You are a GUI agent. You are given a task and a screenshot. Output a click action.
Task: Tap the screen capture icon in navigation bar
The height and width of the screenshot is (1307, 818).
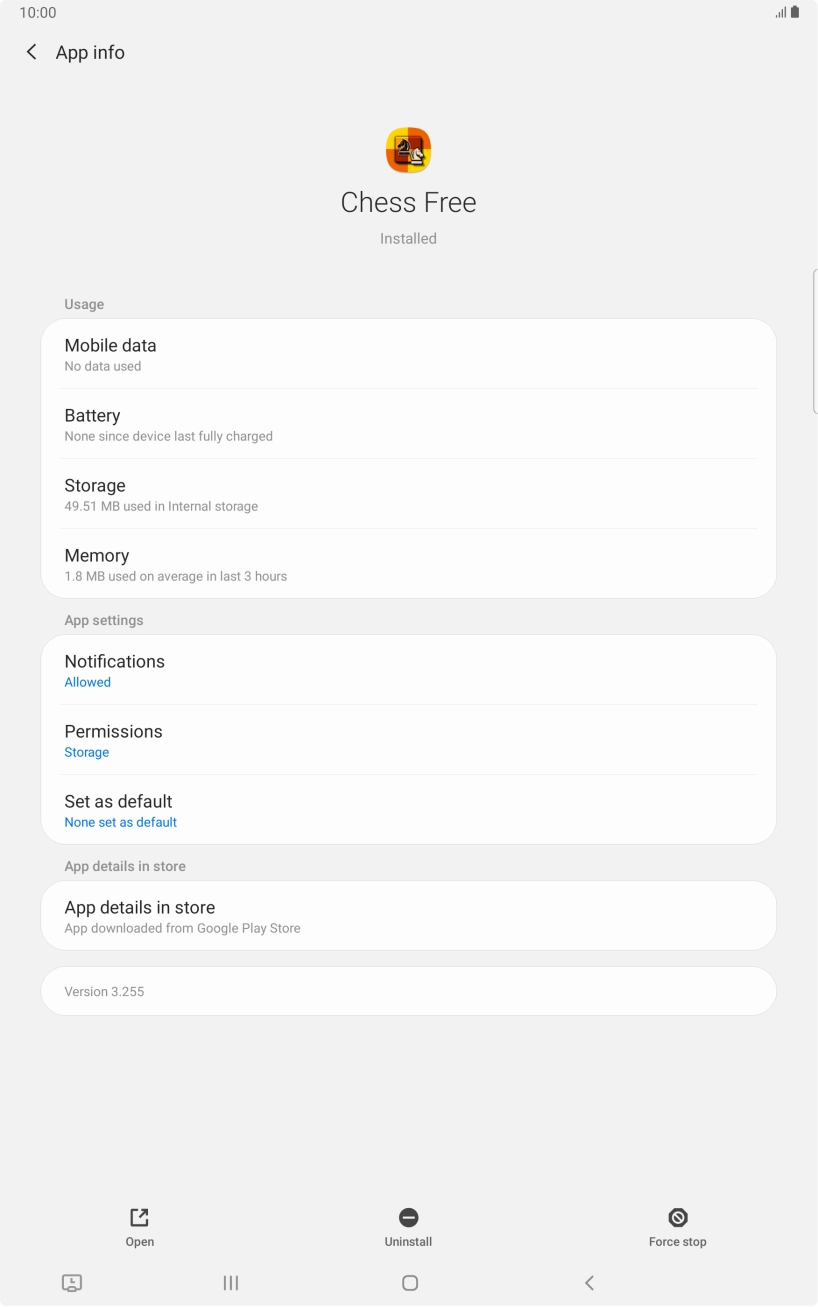click(x=72, y=1283)
